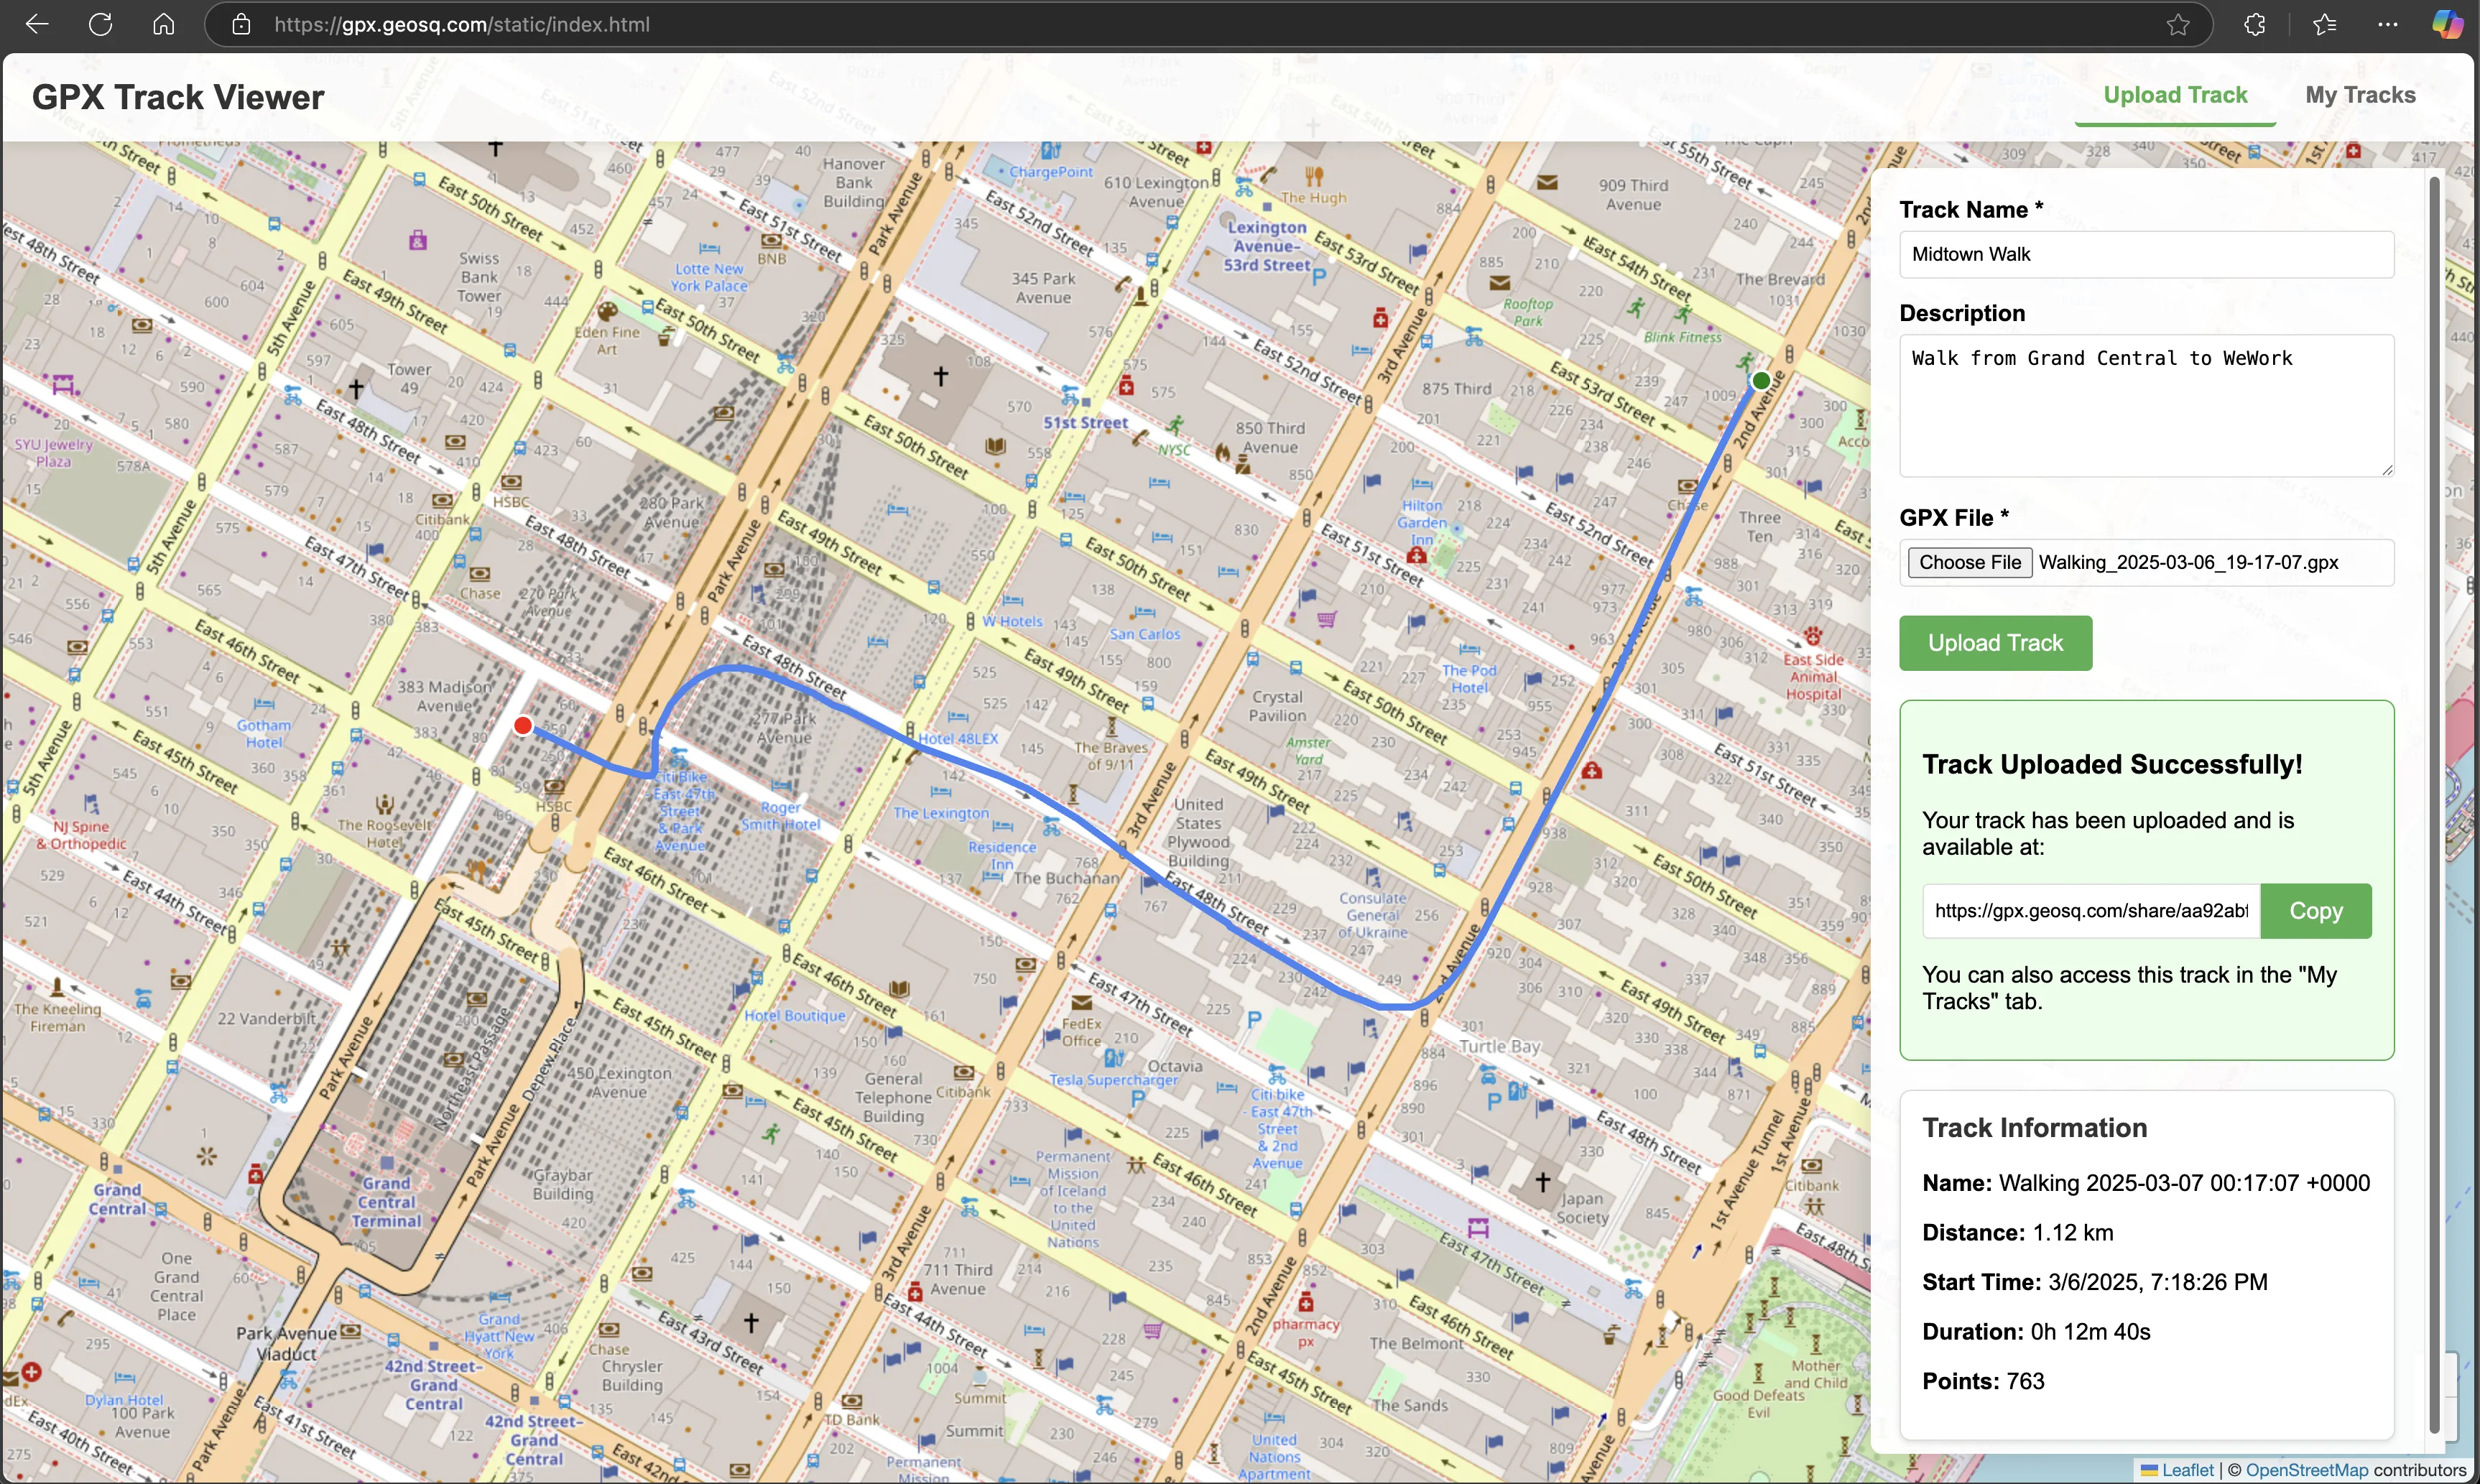
Task: Select the share URL field
Action: (x=2090, y=911)
